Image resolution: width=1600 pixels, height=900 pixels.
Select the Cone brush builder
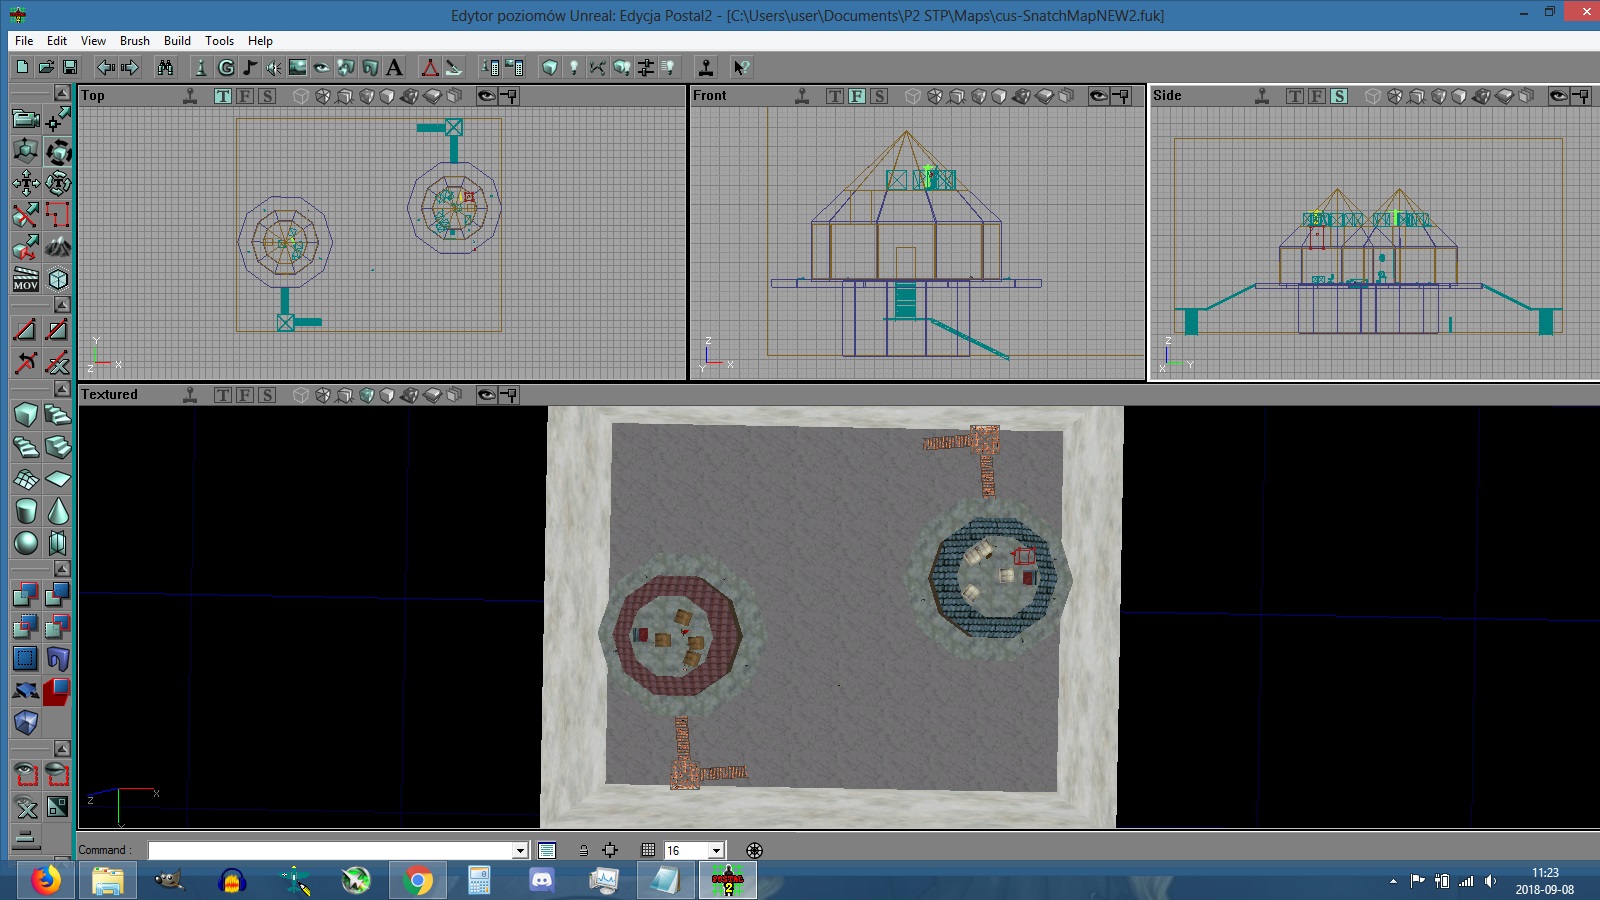coord(58,511)
